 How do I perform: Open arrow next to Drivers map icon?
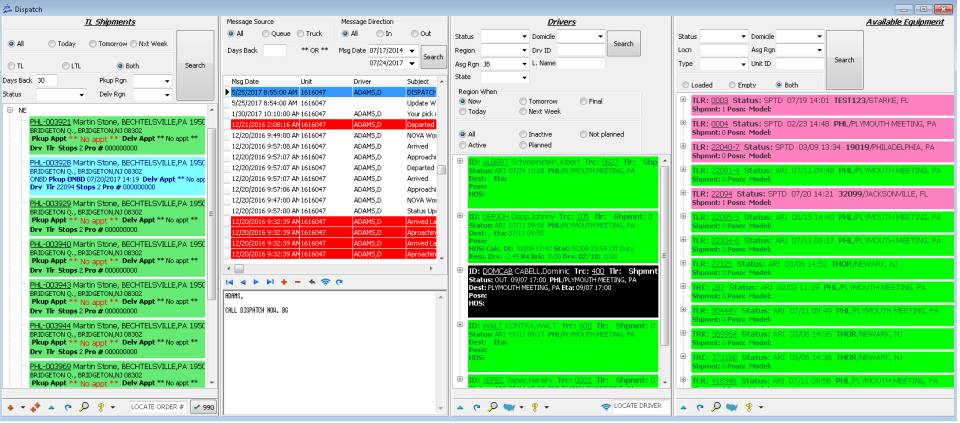pos(521,408)
